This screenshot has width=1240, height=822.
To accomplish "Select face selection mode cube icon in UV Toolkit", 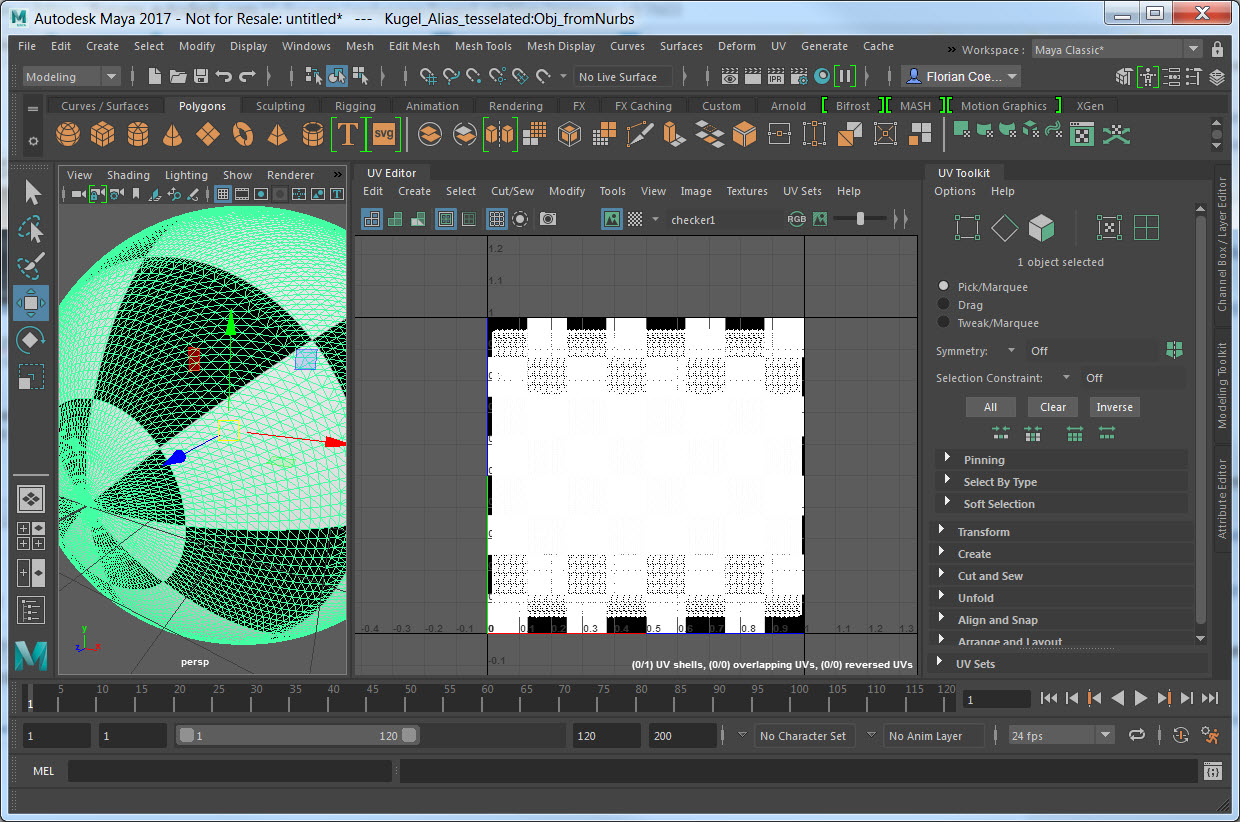I will coord(1041,227).
